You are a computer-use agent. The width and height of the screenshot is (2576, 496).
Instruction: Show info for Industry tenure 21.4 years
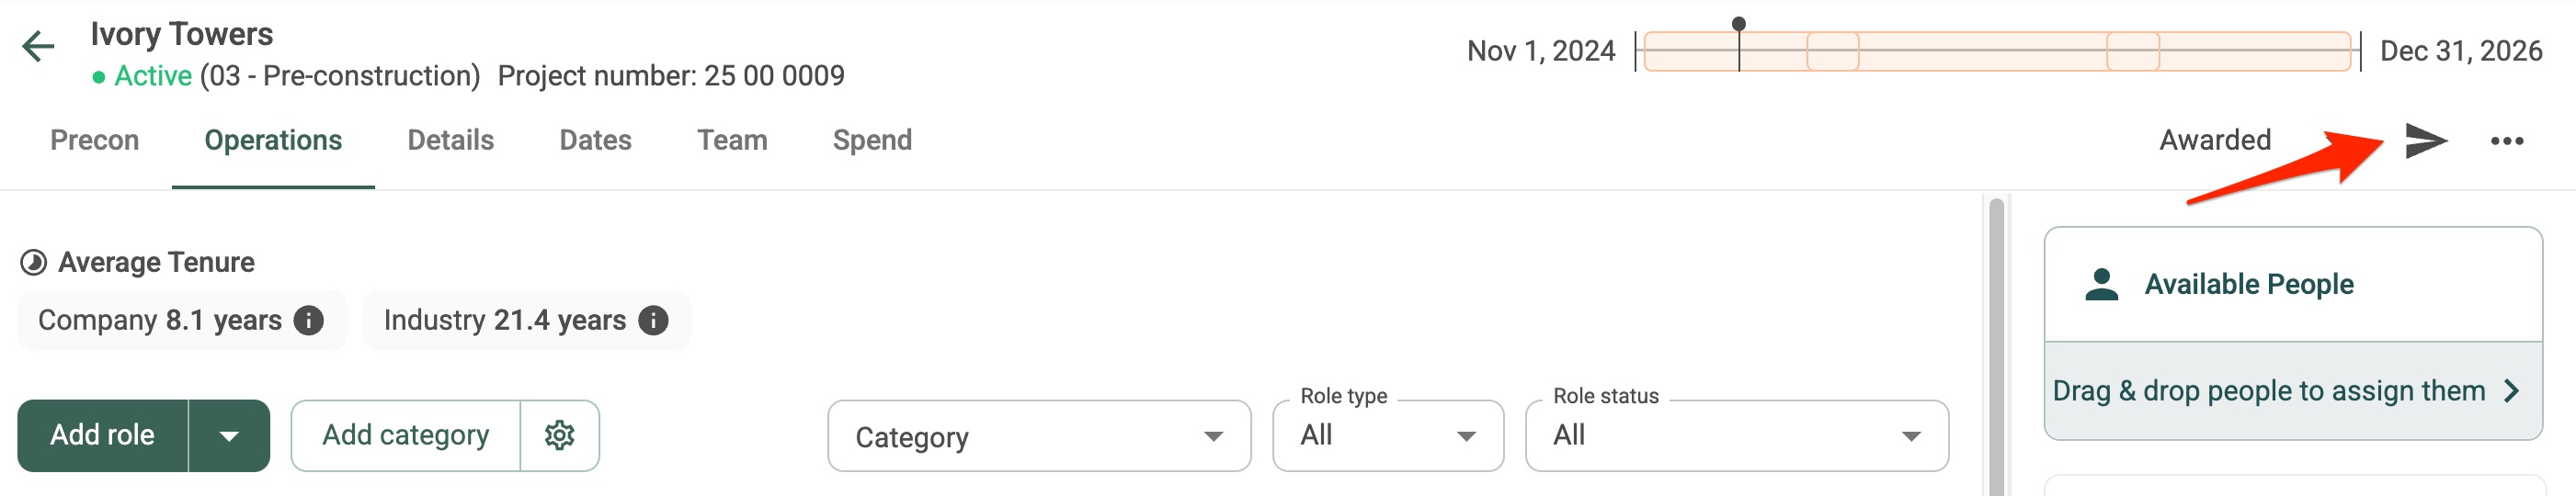[x=653, y=321]
